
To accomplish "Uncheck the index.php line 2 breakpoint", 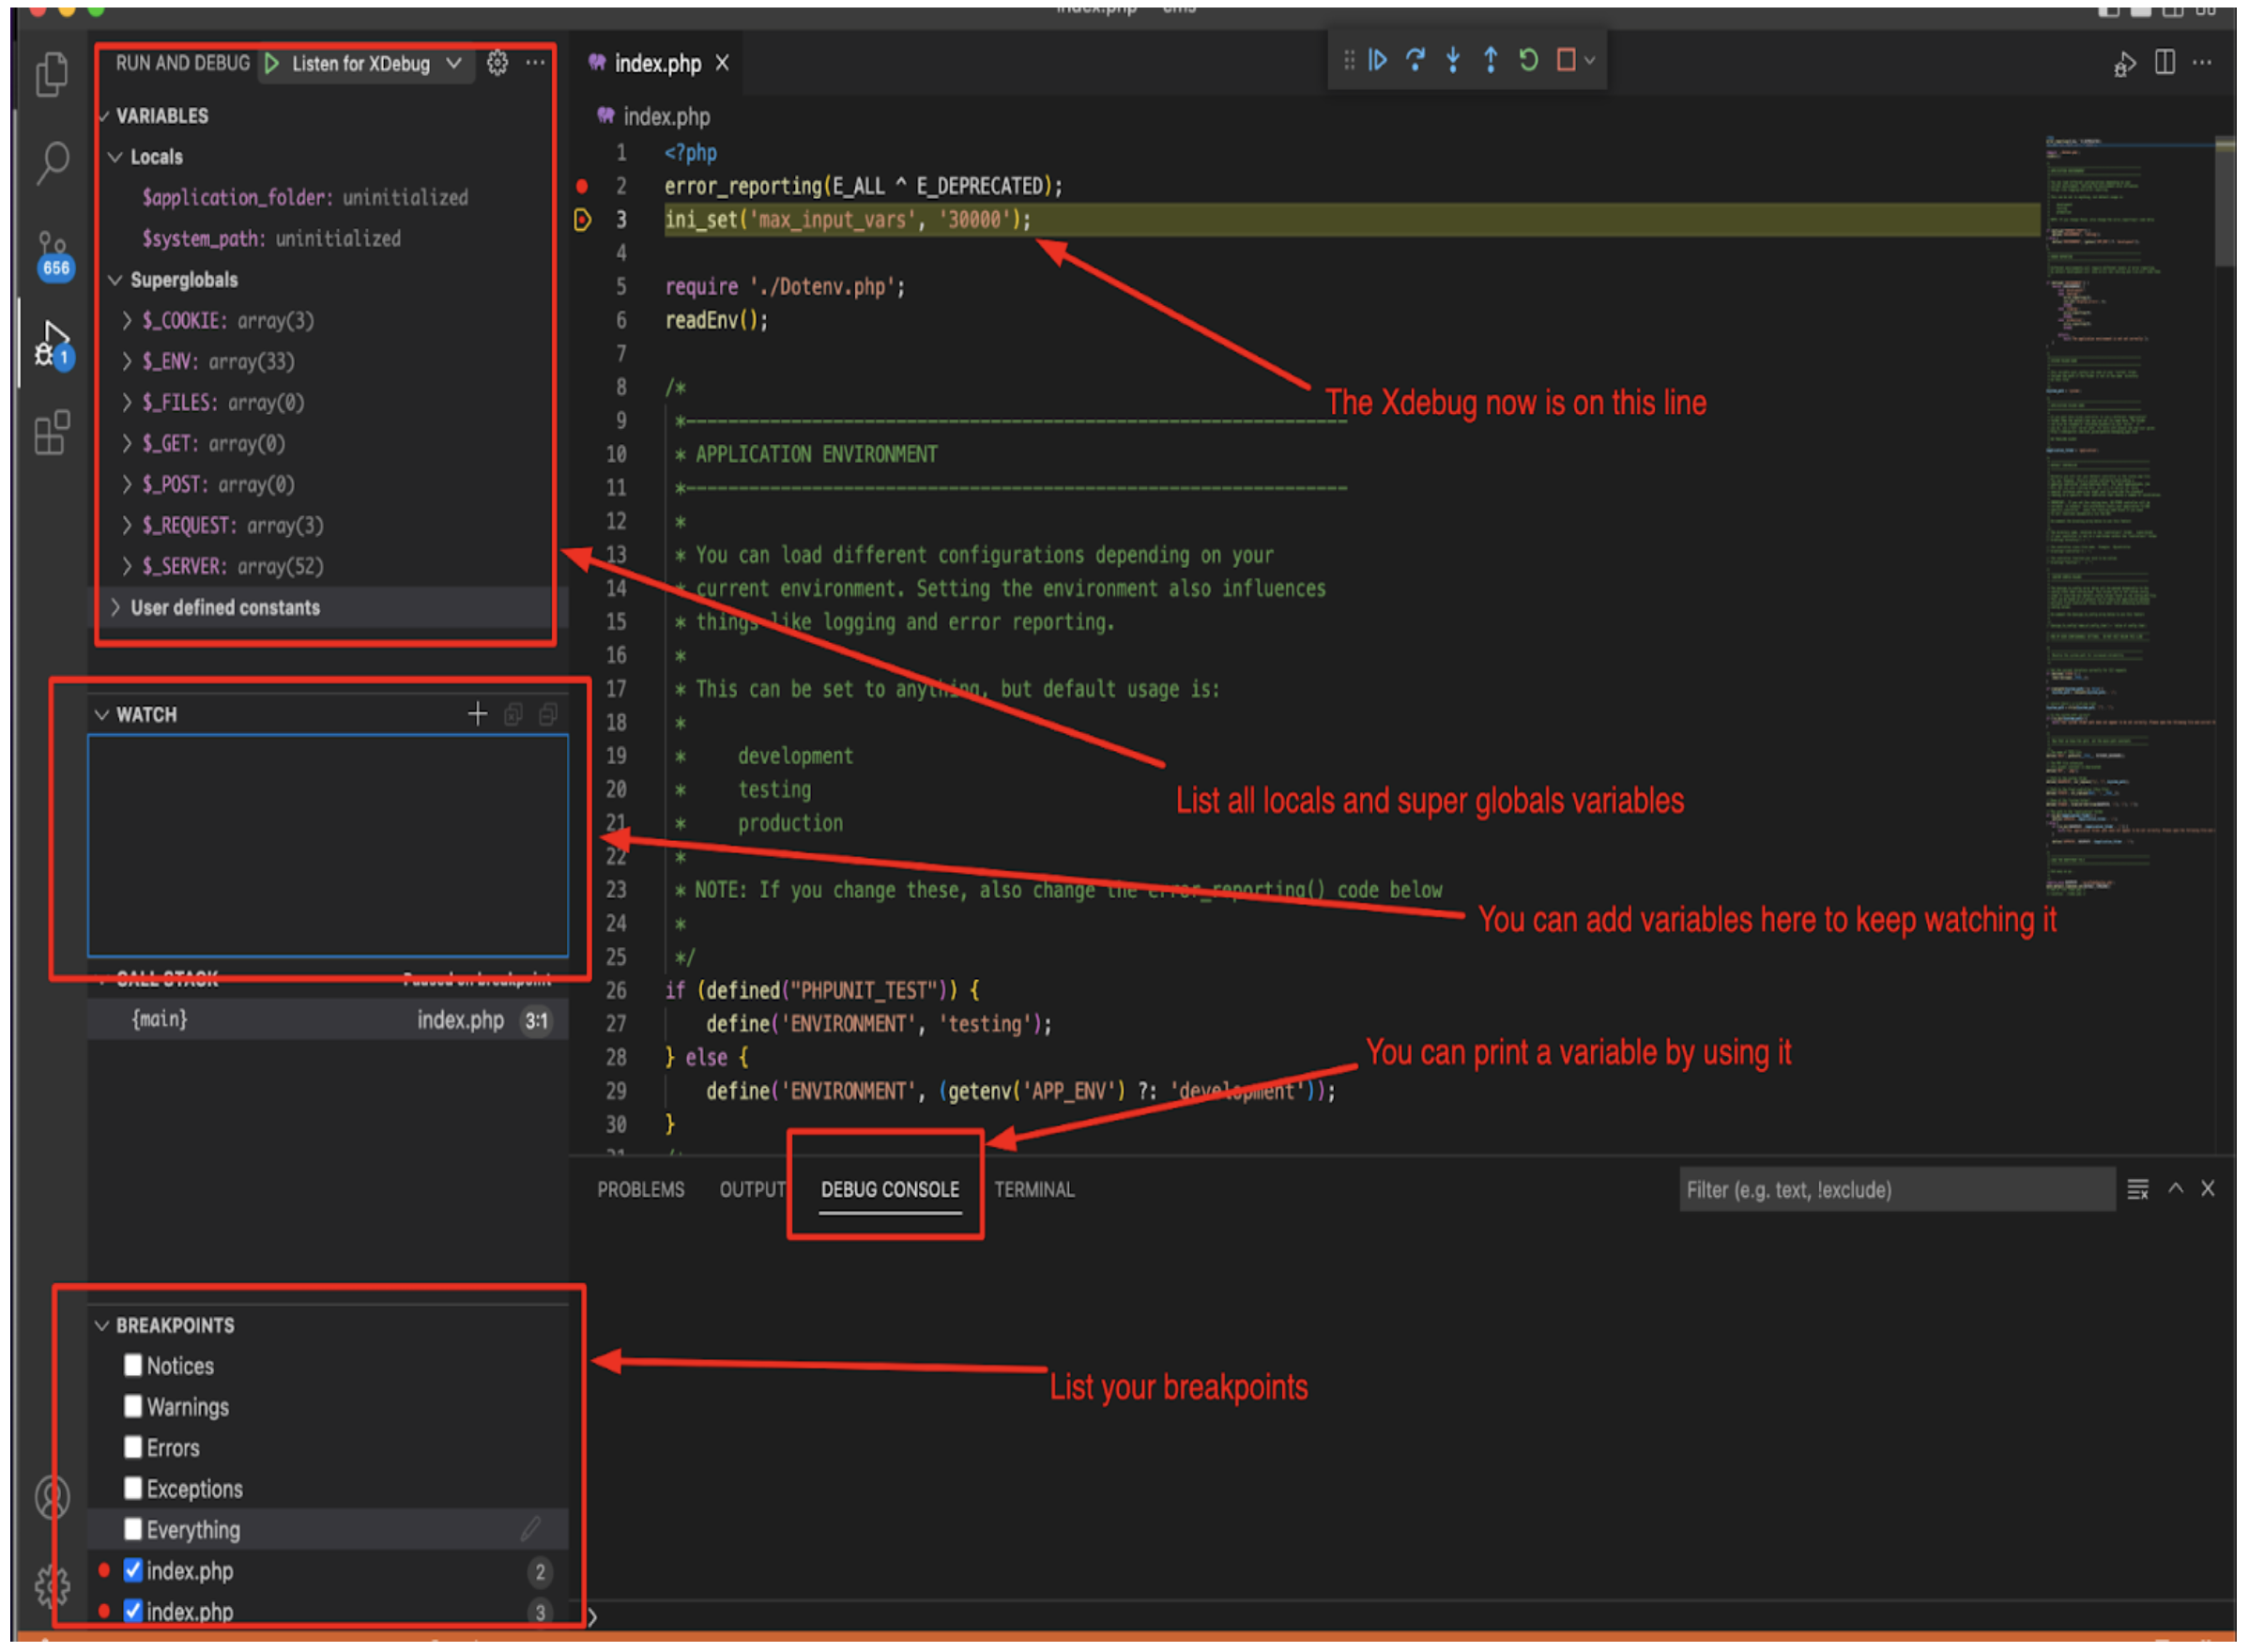I will pos(133,1570).
